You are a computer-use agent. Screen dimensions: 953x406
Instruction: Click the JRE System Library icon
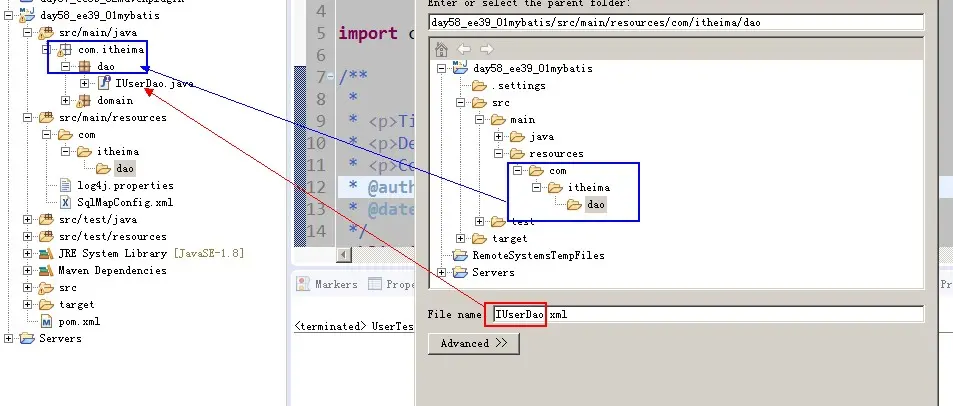tap(46, 253)
